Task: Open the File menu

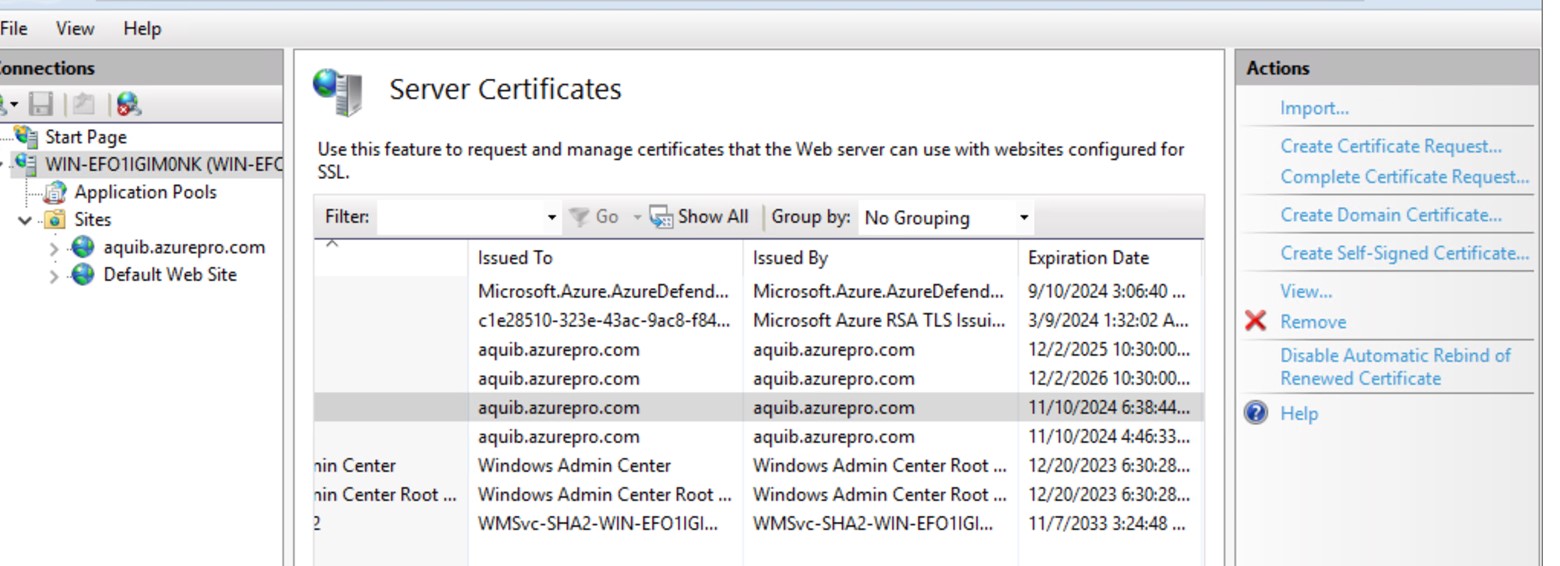Action: coord(14,28)
